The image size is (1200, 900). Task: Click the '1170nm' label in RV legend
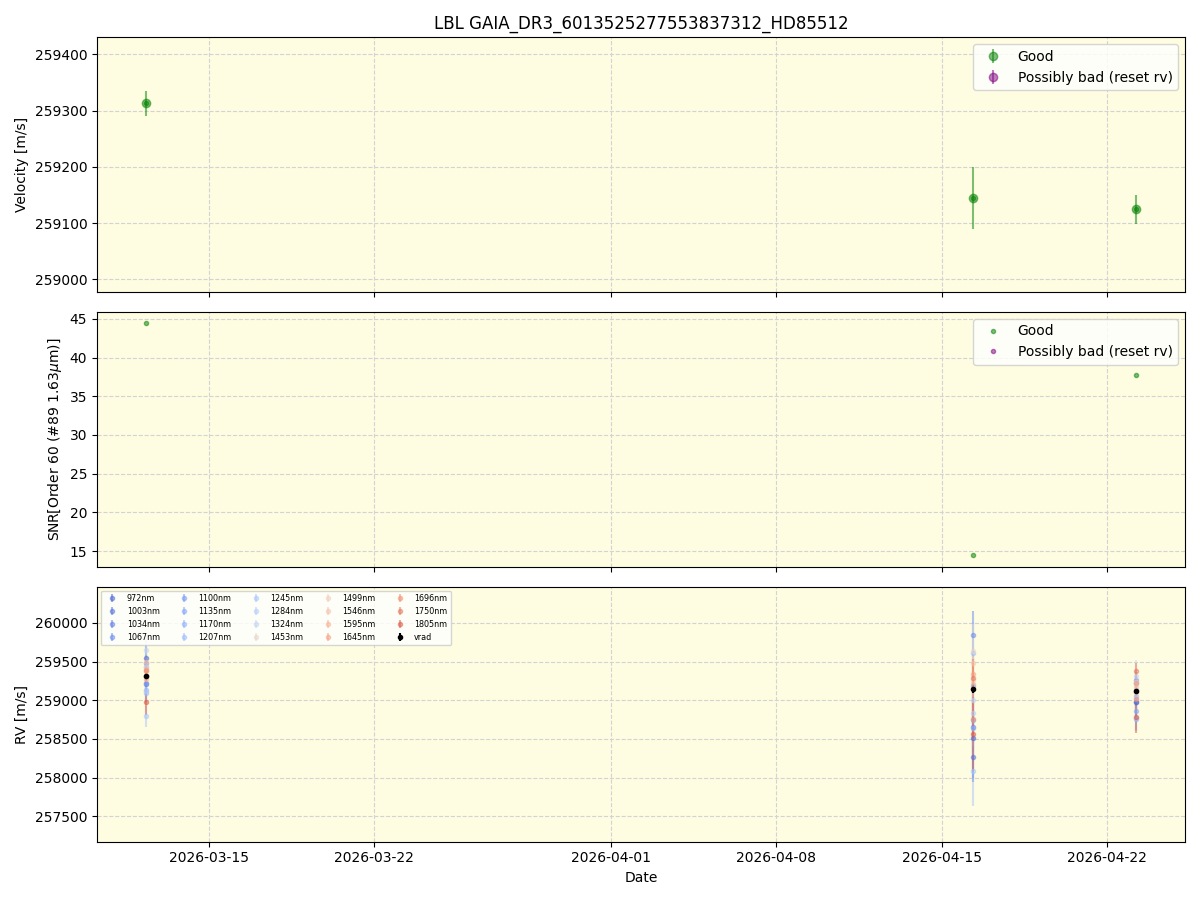point(214,624)
